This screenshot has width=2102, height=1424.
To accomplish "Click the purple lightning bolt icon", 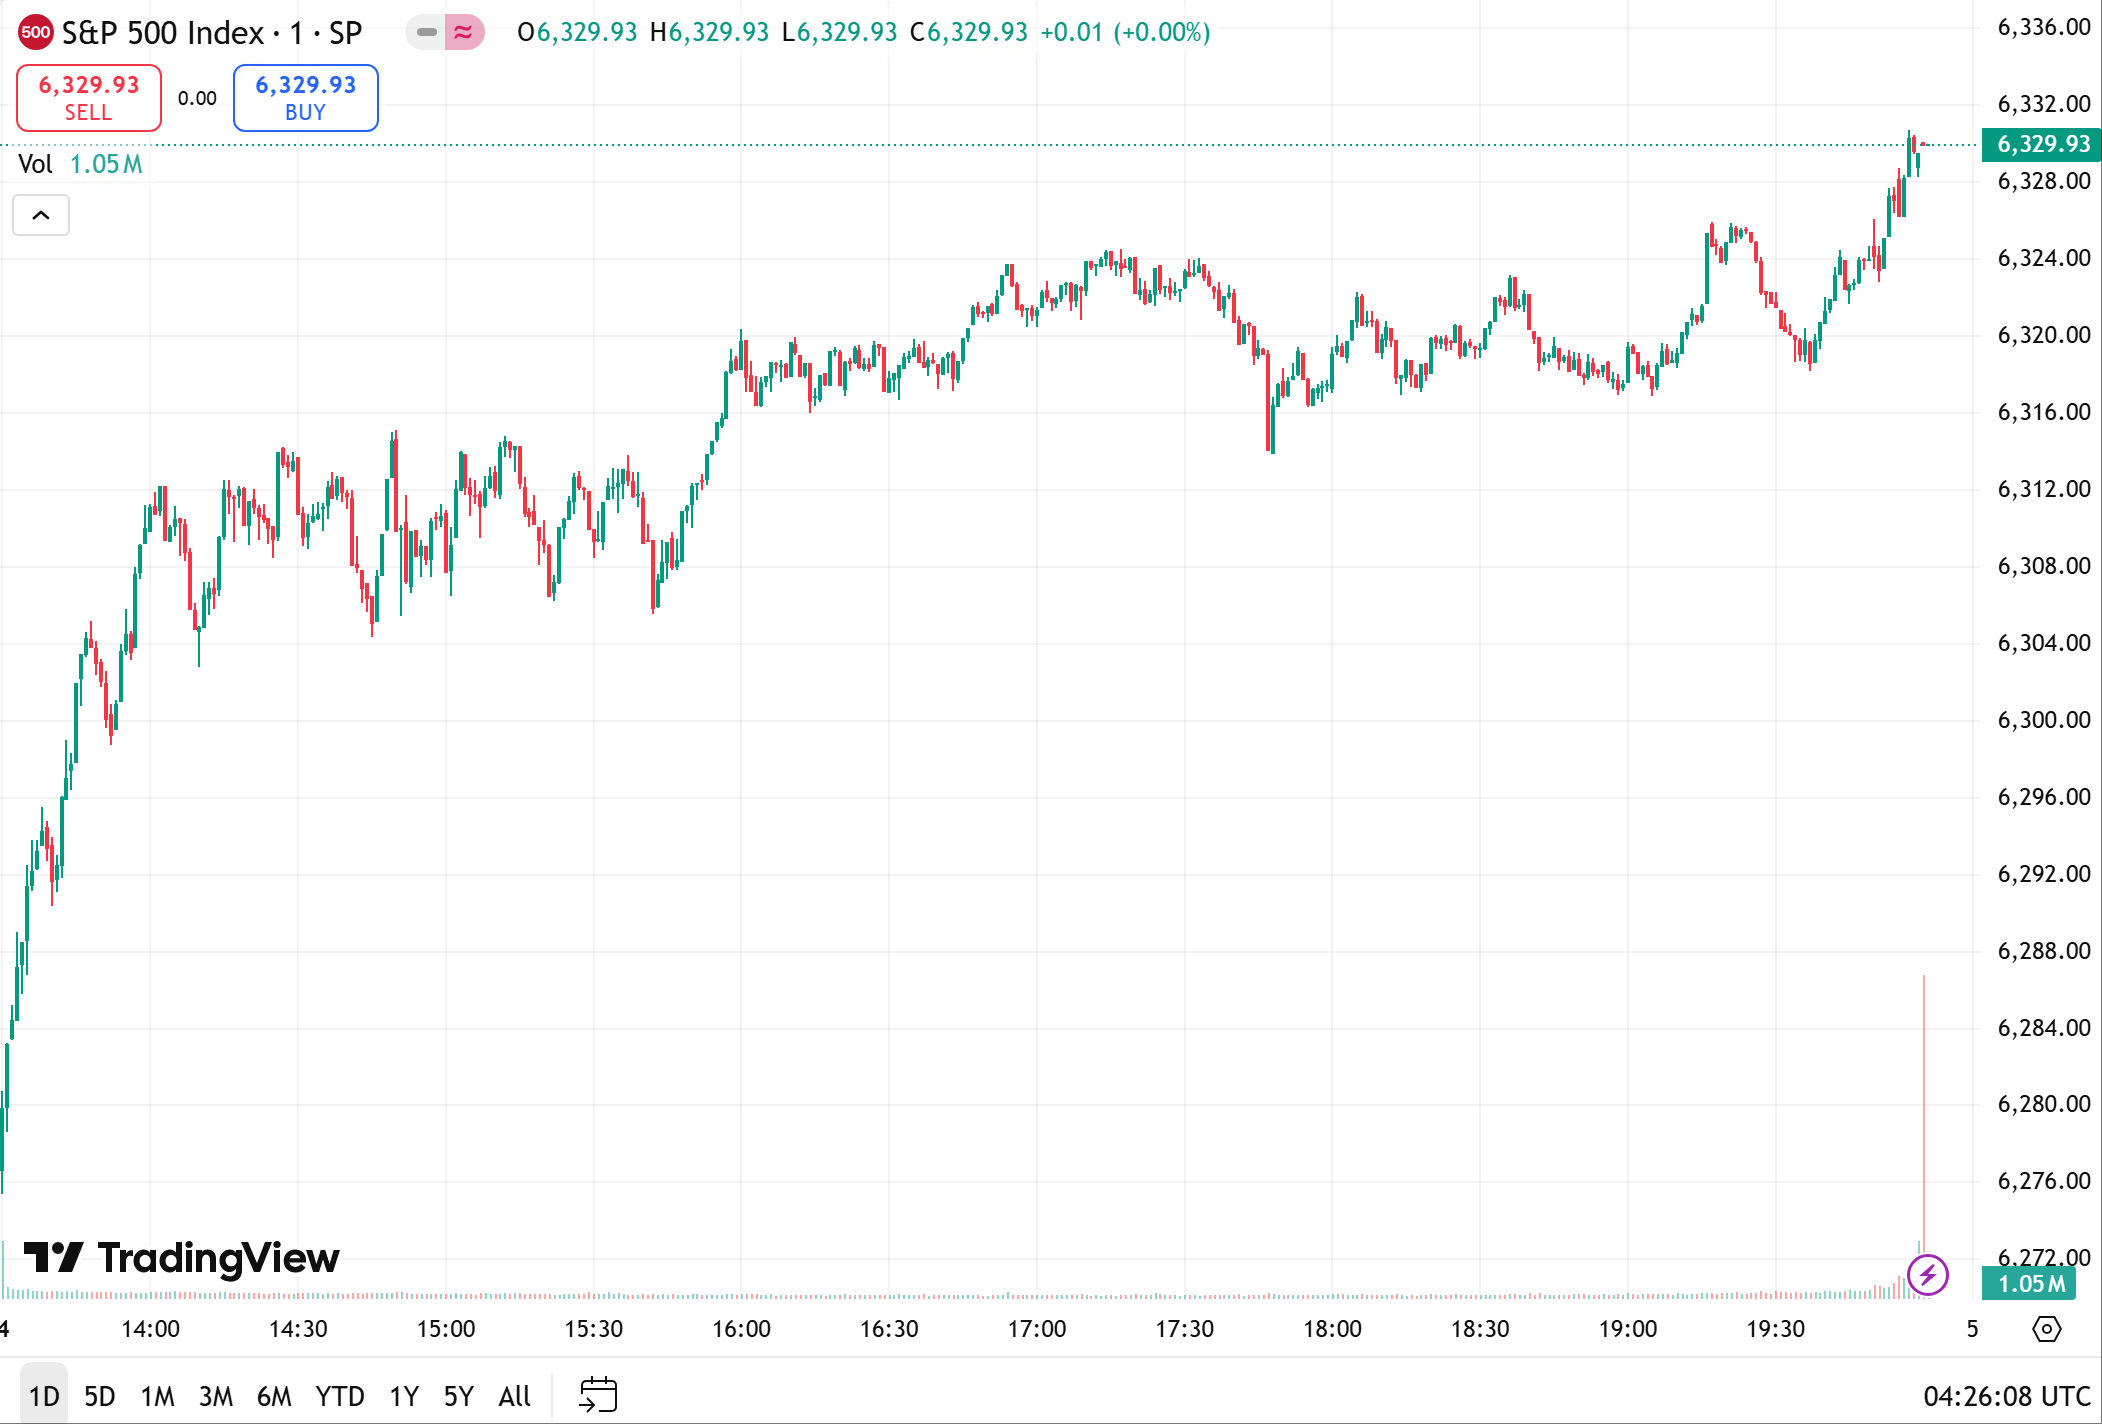I will pos(1927,1275).
